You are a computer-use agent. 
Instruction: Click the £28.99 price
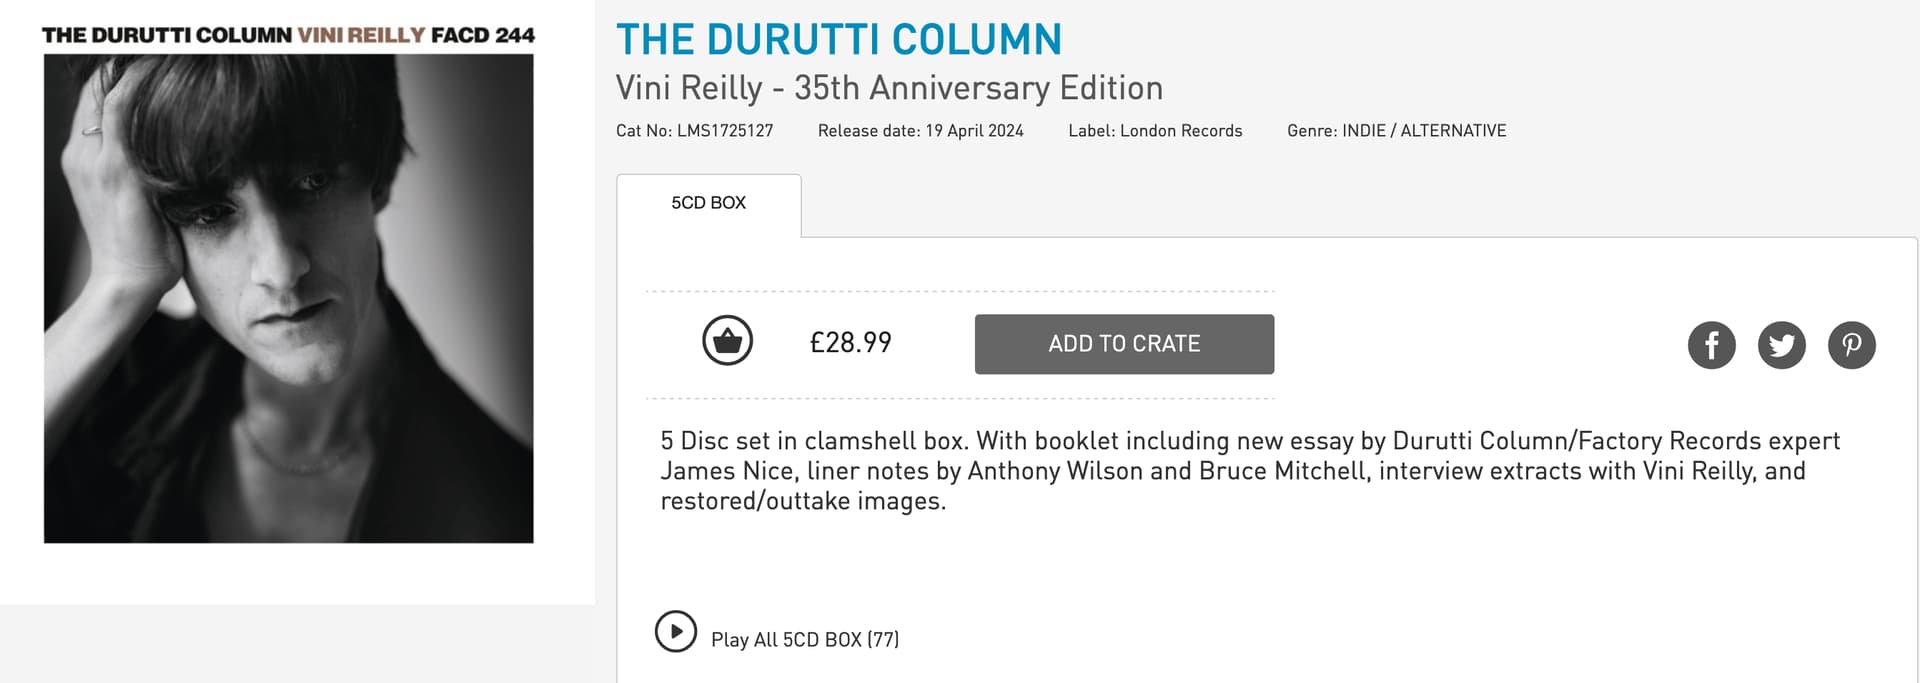850,343
